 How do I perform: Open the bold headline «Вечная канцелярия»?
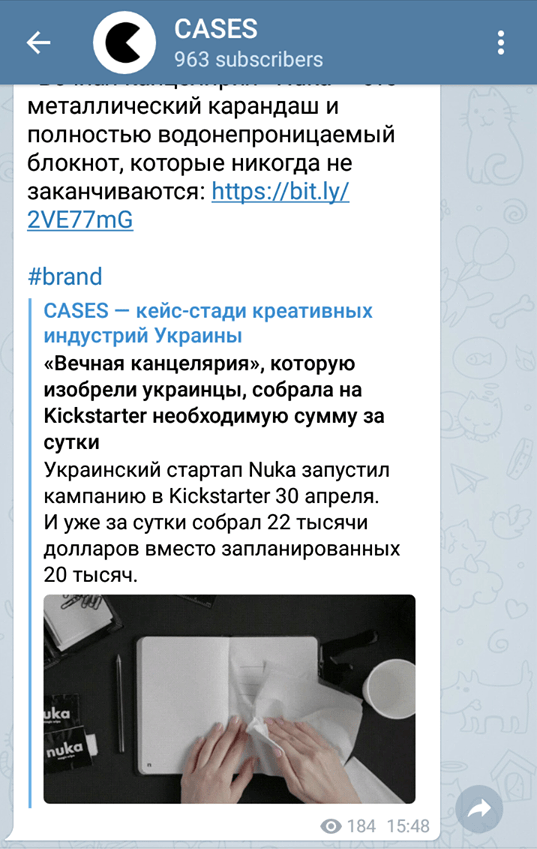(214, 402)
